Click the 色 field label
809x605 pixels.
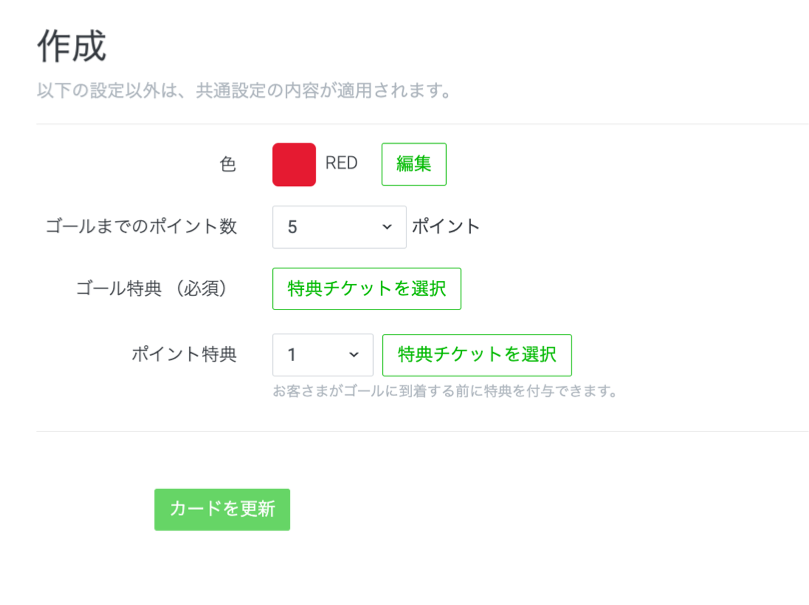(x=228, y=165)
